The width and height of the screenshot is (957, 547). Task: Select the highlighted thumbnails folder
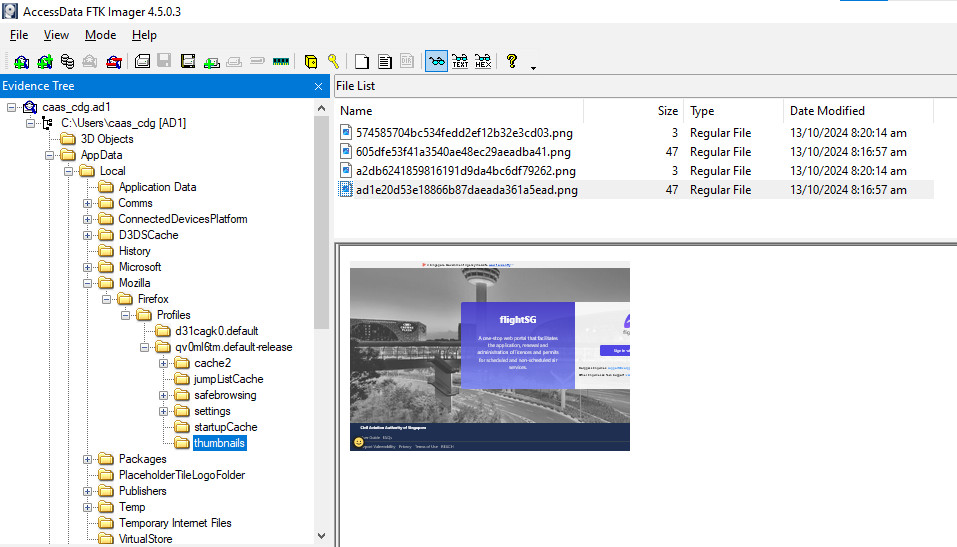click(219, 443)
